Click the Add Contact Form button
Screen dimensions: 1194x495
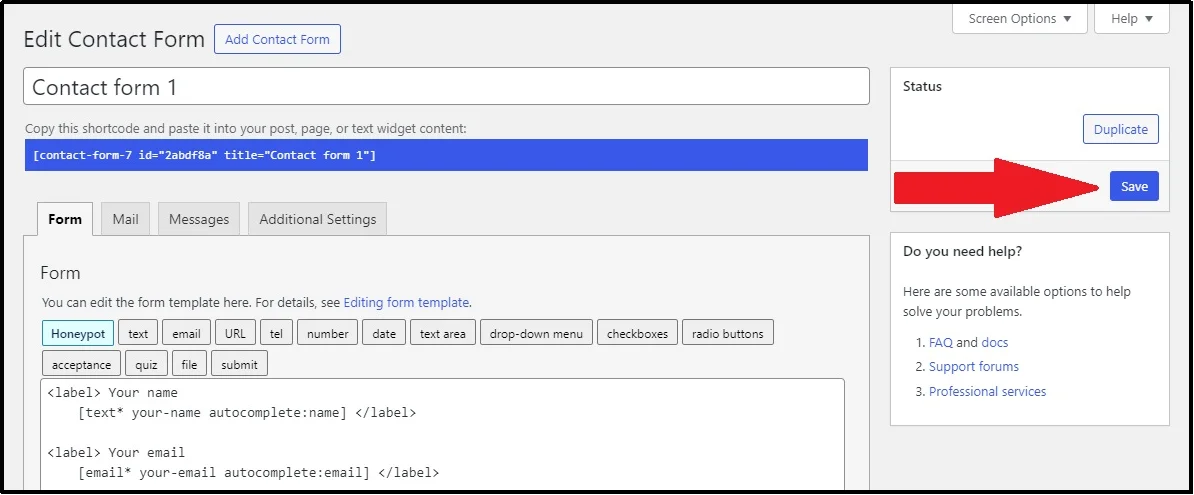(277, 40)
